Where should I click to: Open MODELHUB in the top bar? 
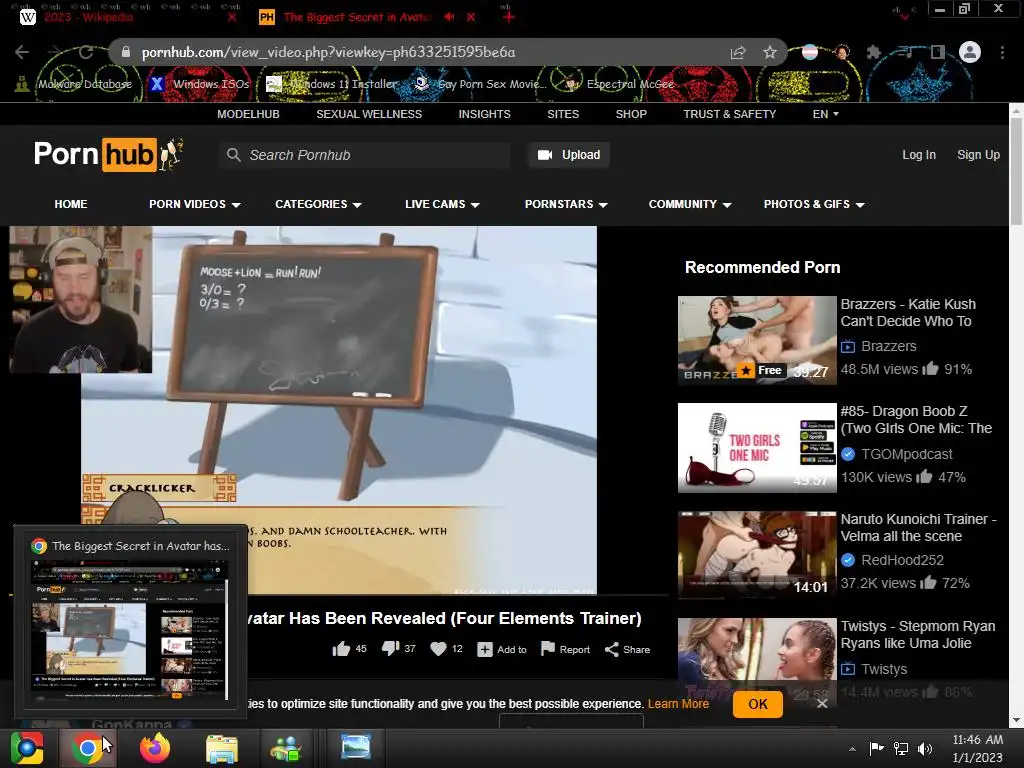point(248,114)
